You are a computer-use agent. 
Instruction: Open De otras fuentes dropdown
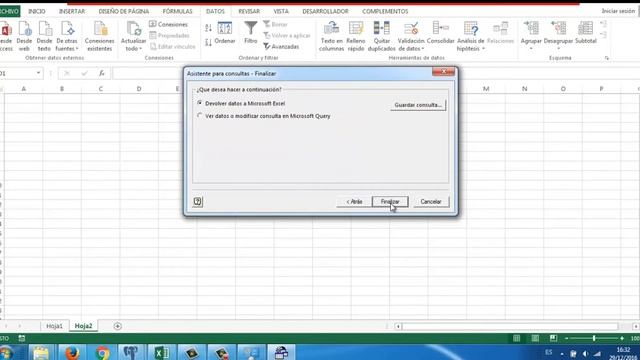(67, 37)
